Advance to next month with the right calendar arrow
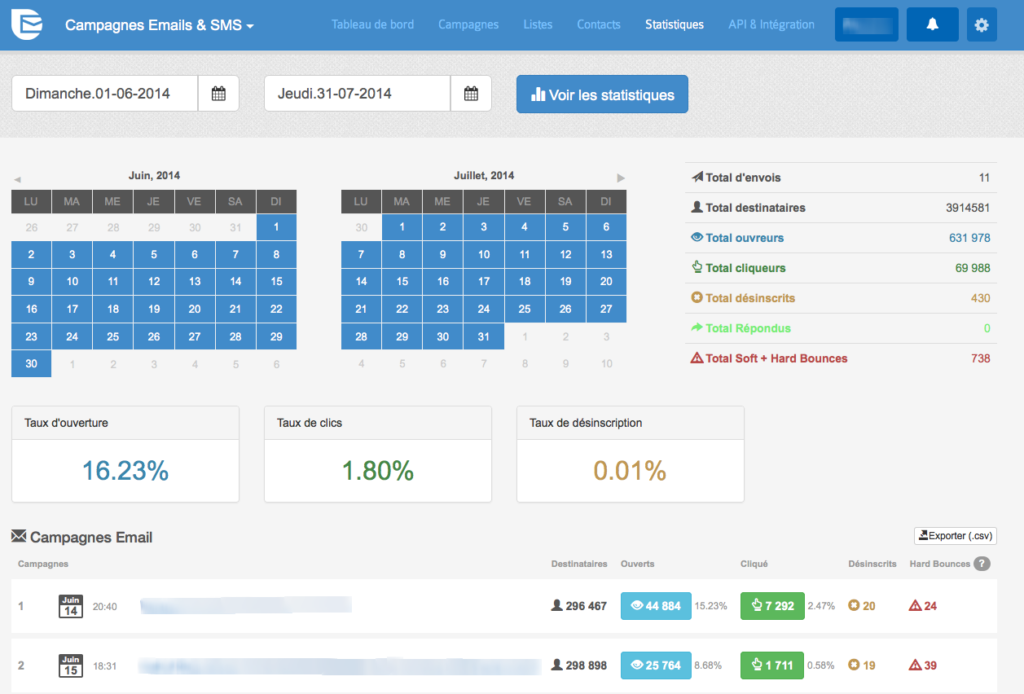 (623, 175)
